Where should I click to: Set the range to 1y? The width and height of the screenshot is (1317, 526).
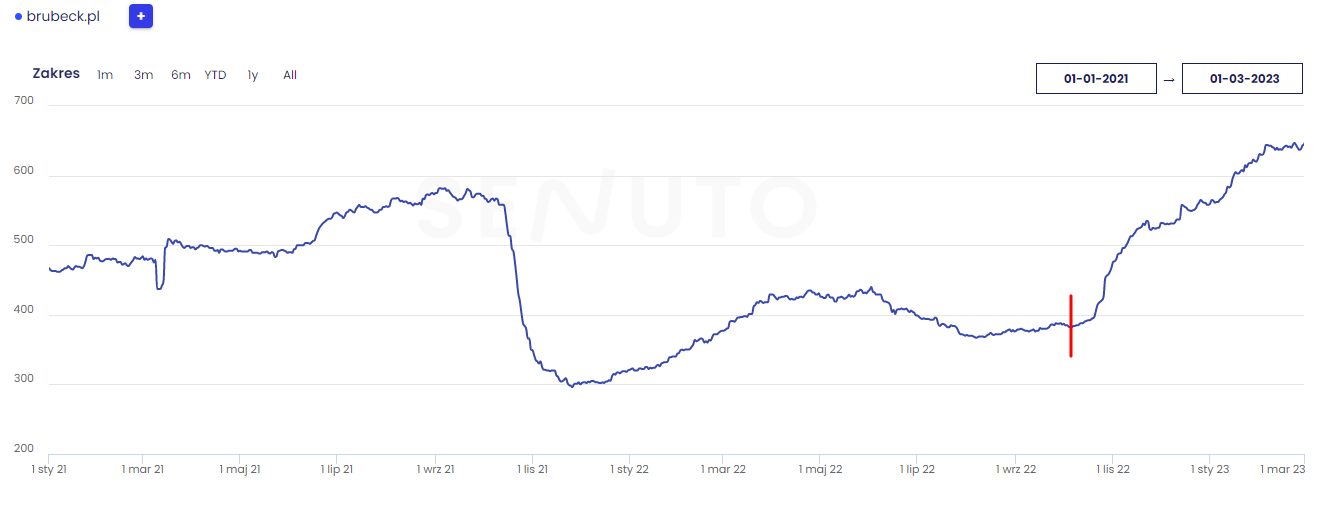[253, 75]
